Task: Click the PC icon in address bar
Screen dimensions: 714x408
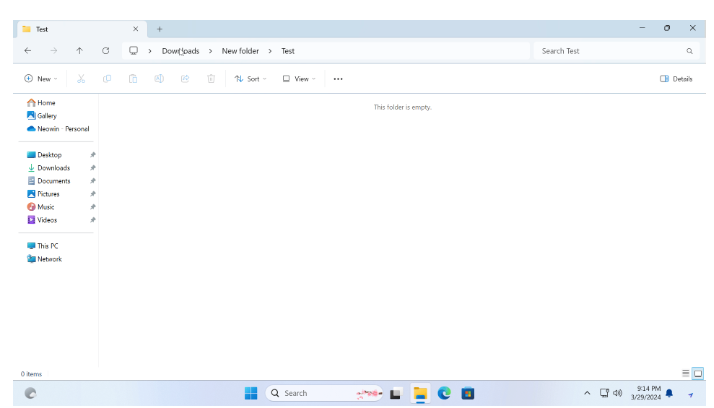Action: tap(133, 51)
